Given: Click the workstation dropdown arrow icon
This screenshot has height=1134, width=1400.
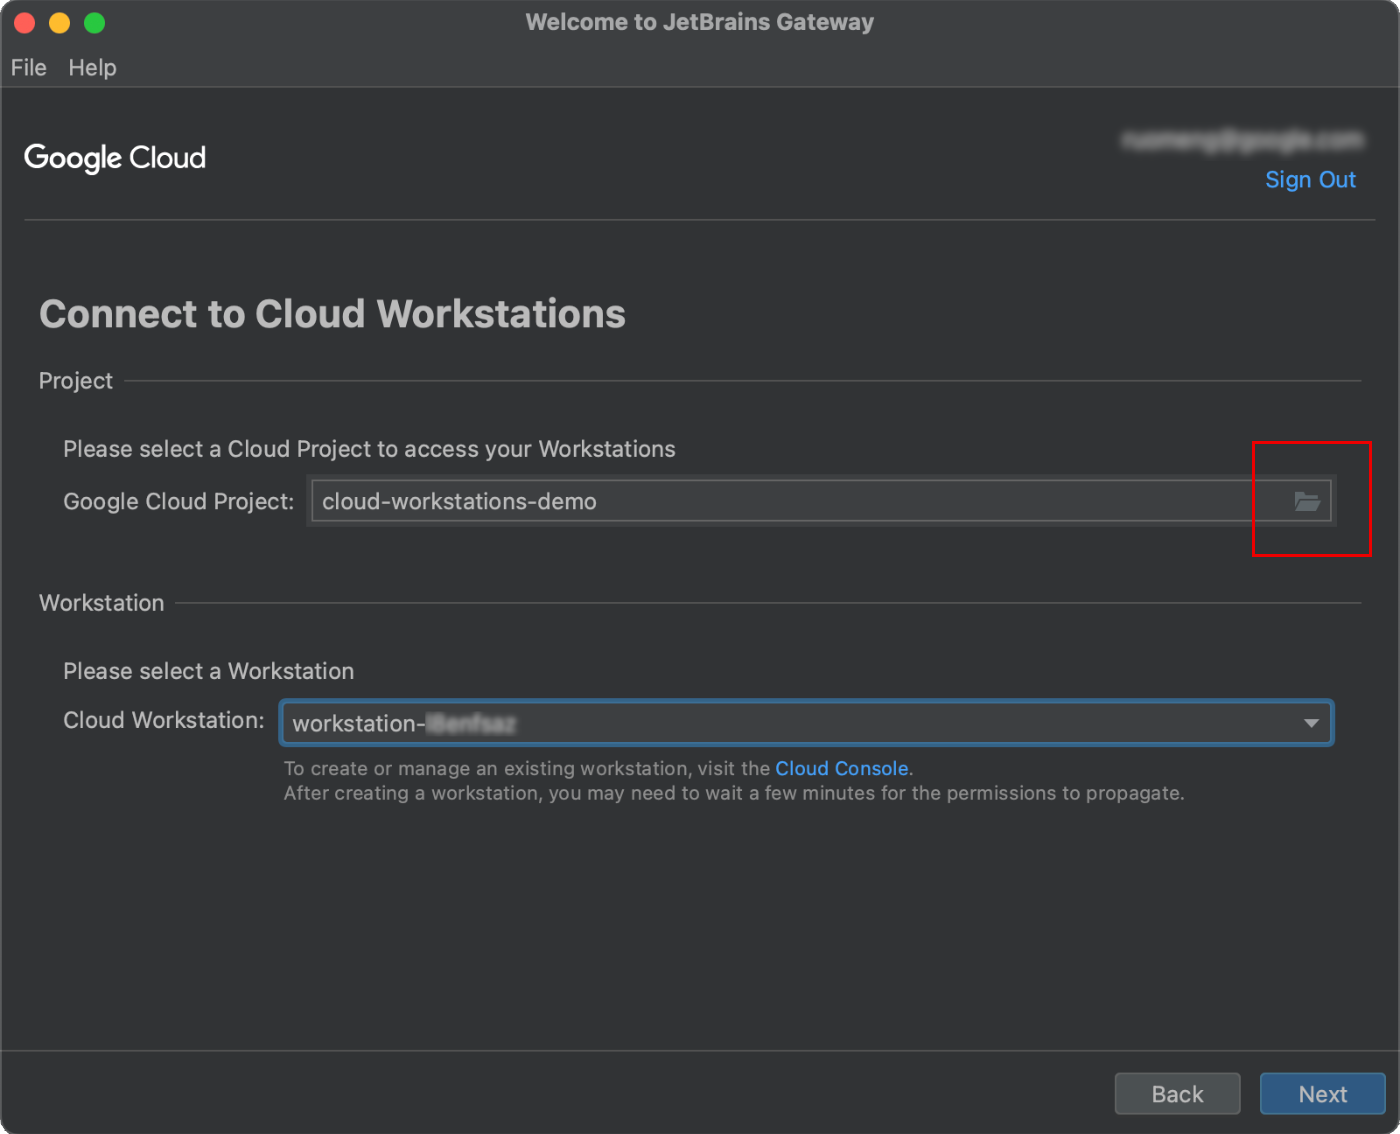Looking at the screenshot, I should 1312,722.
